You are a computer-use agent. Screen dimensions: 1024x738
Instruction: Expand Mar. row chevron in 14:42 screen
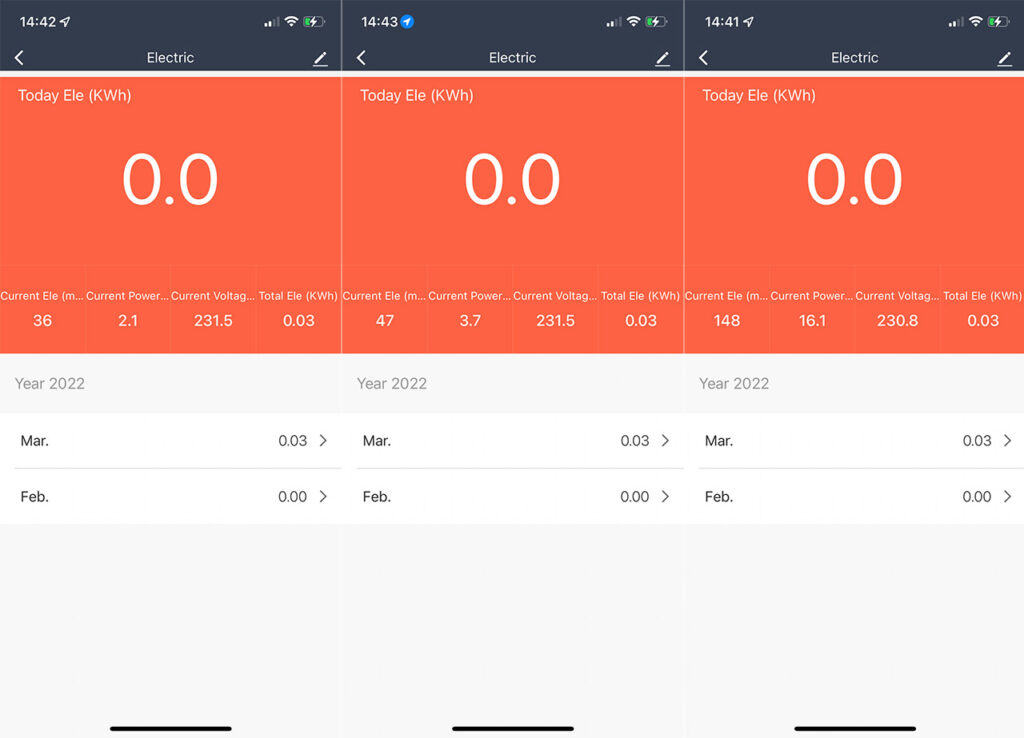323,441
